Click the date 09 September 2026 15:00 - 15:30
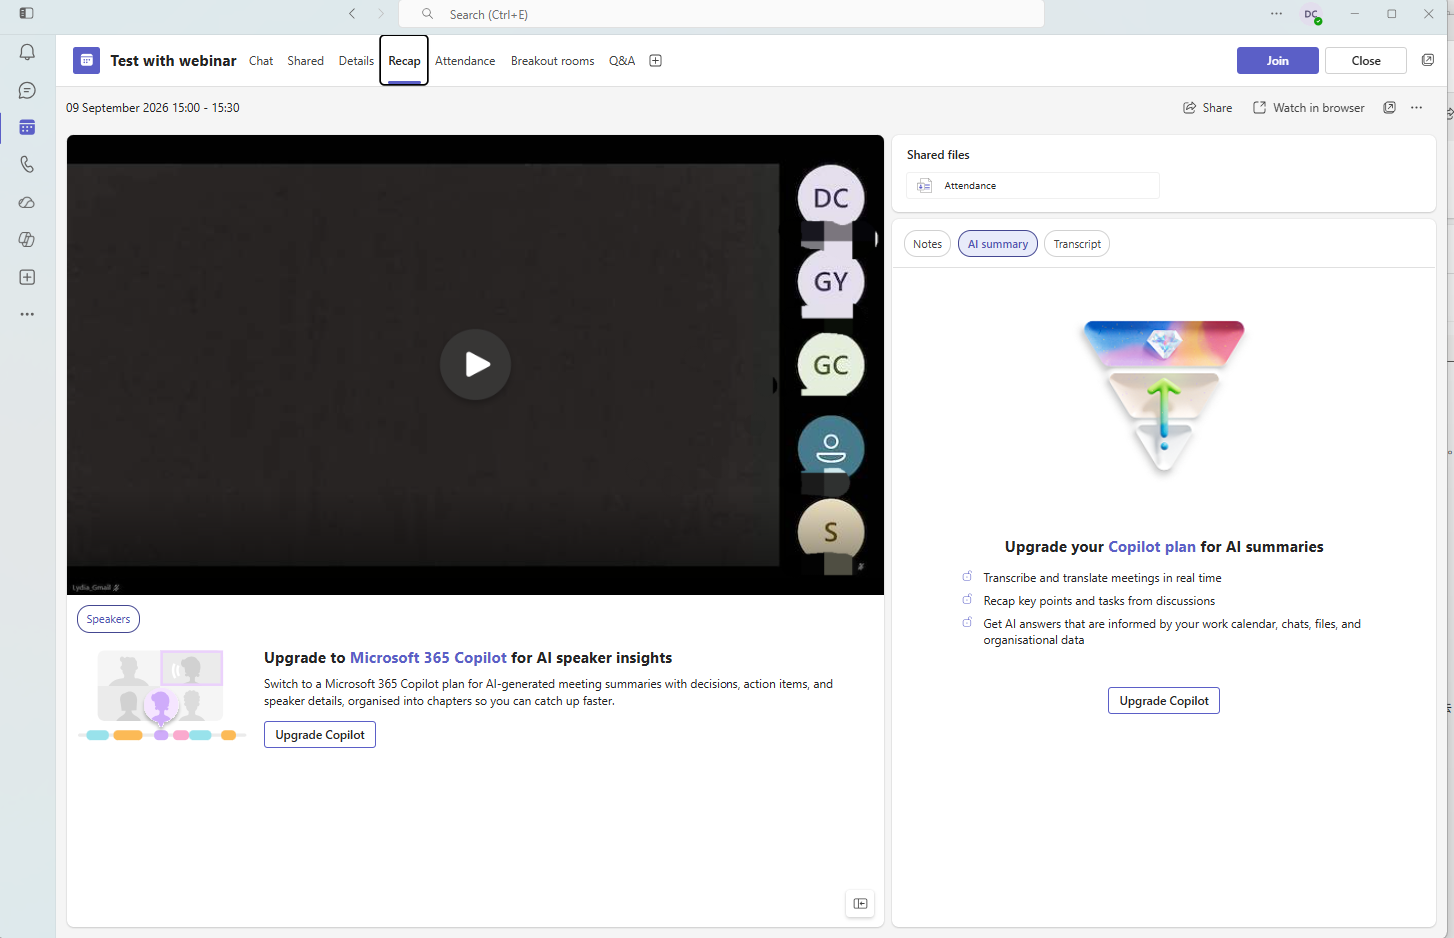Image resolution: width=1454 pixels, height=938 pixels. click(153, 108)
